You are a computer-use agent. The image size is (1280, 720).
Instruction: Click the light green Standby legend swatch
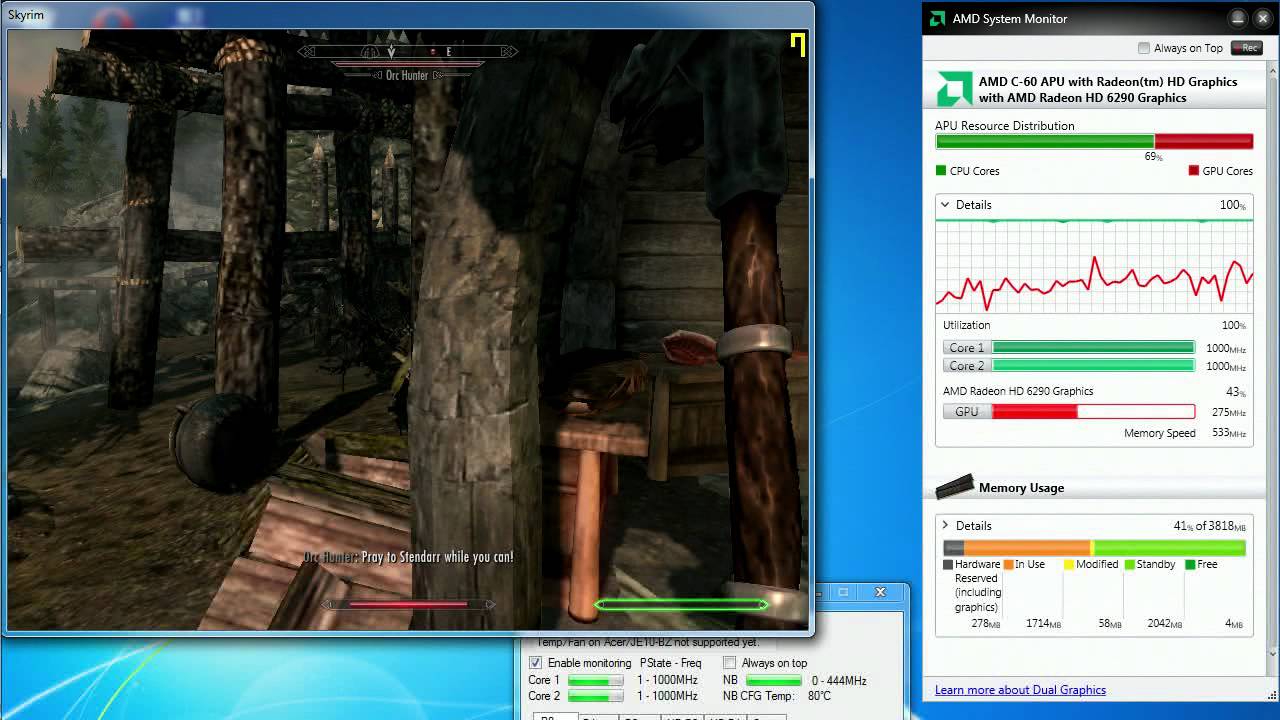(x=1129, y=564)
